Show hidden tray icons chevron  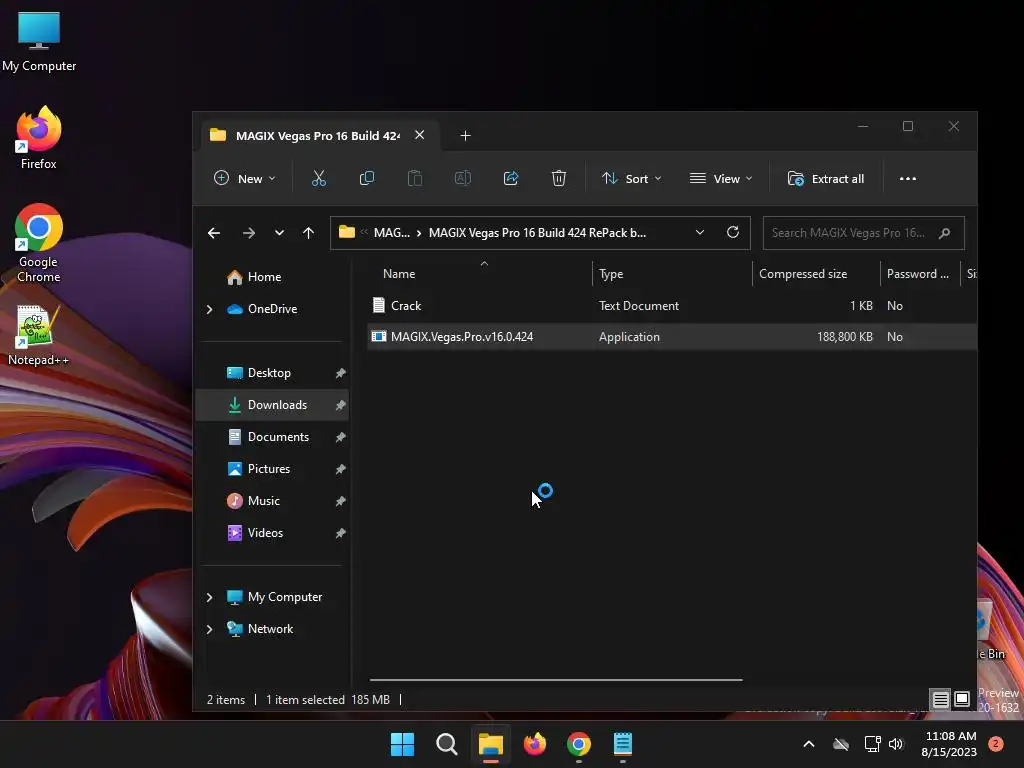808,744
